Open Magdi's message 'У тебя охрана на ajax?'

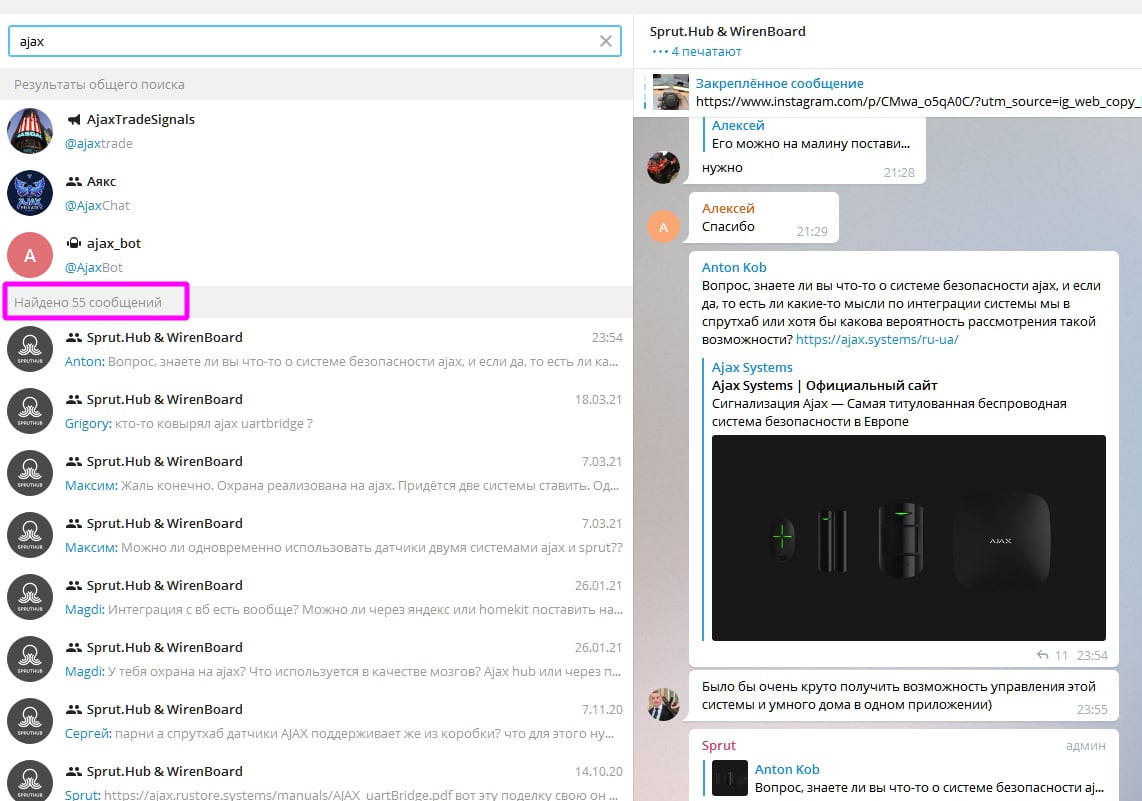(x=316, y=659)
